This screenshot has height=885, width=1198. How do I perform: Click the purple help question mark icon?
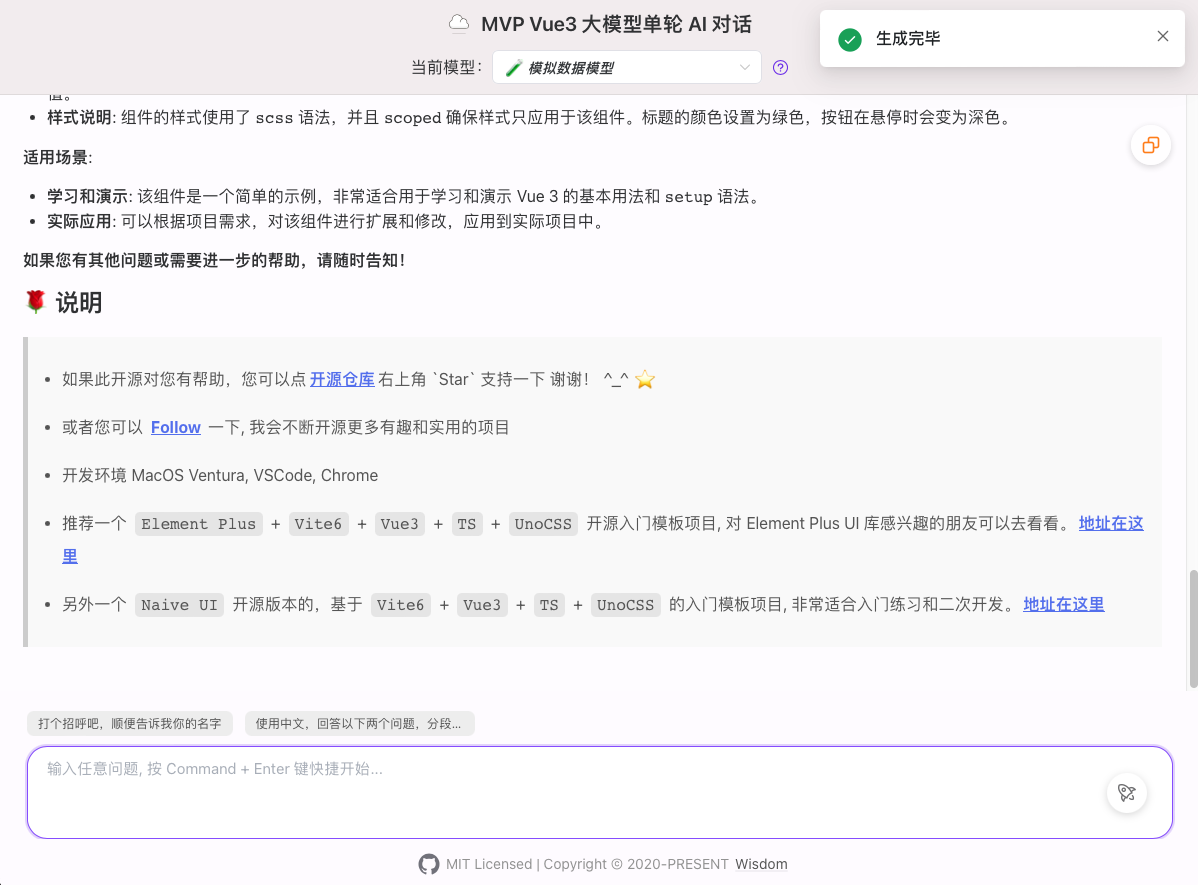(781, 68)
